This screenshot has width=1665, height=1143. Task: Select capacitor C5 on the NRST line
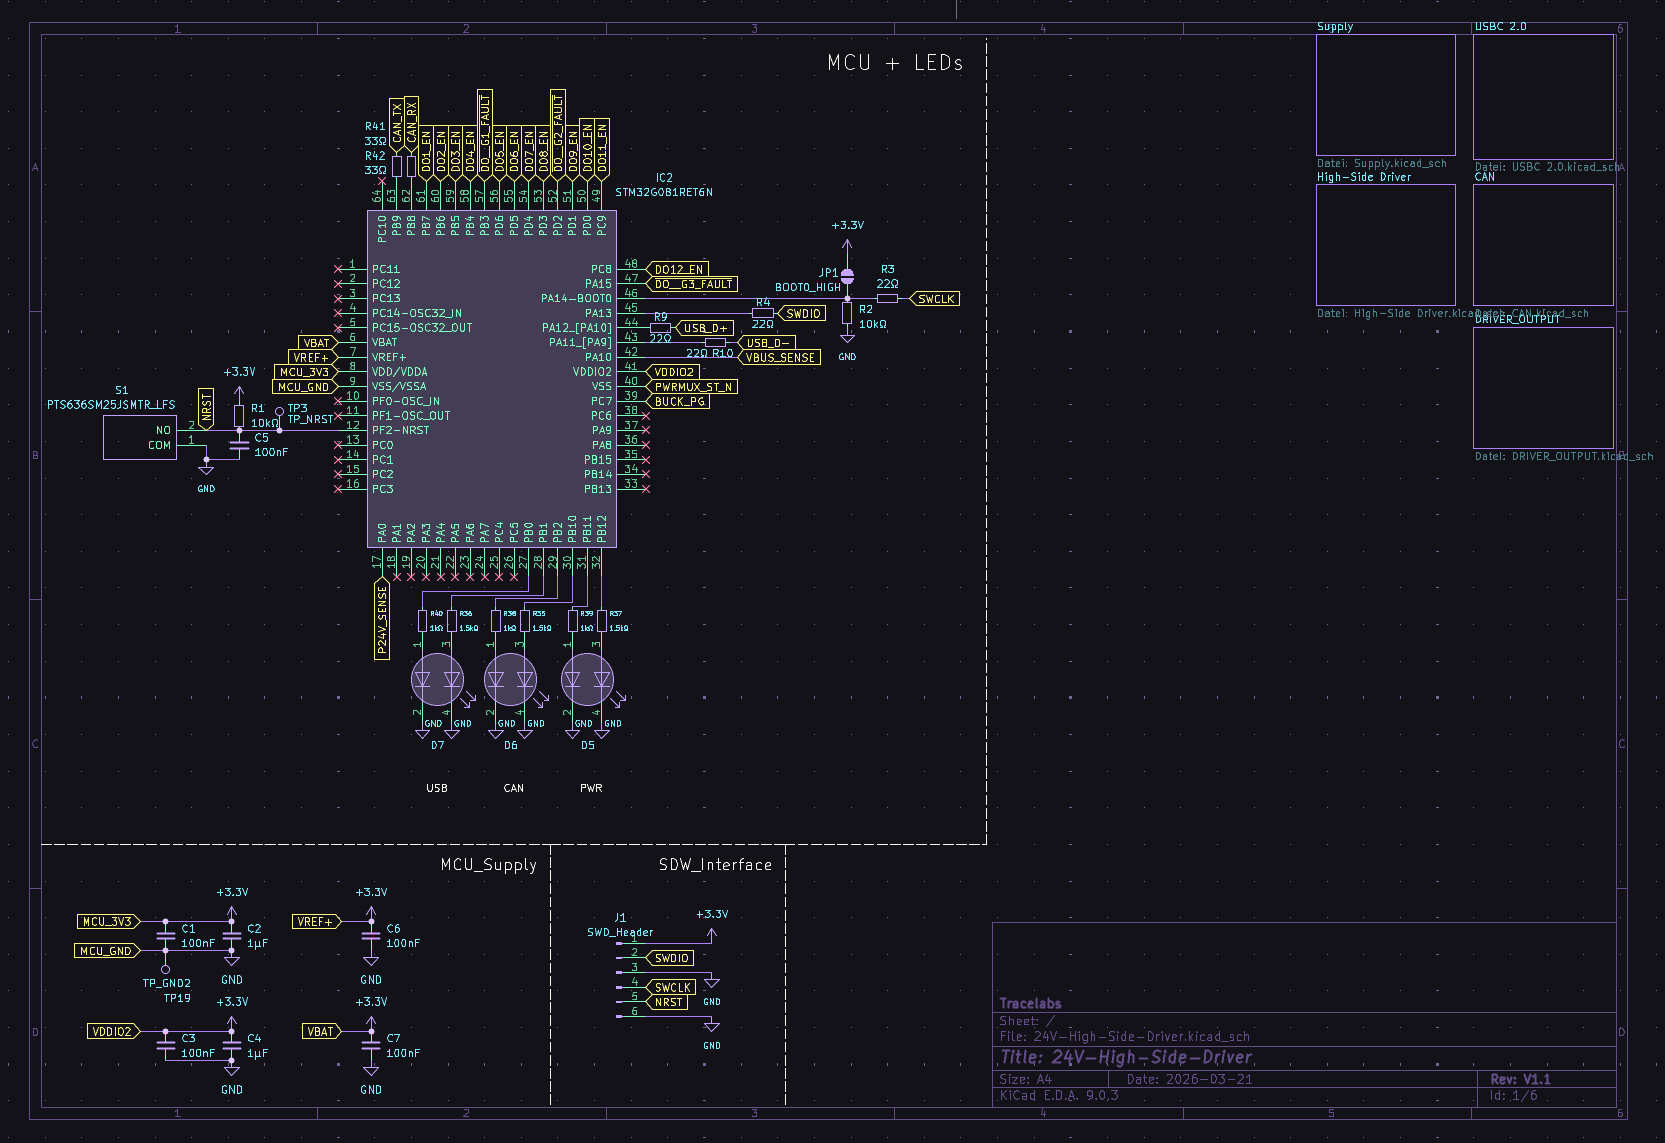[239, 445]
